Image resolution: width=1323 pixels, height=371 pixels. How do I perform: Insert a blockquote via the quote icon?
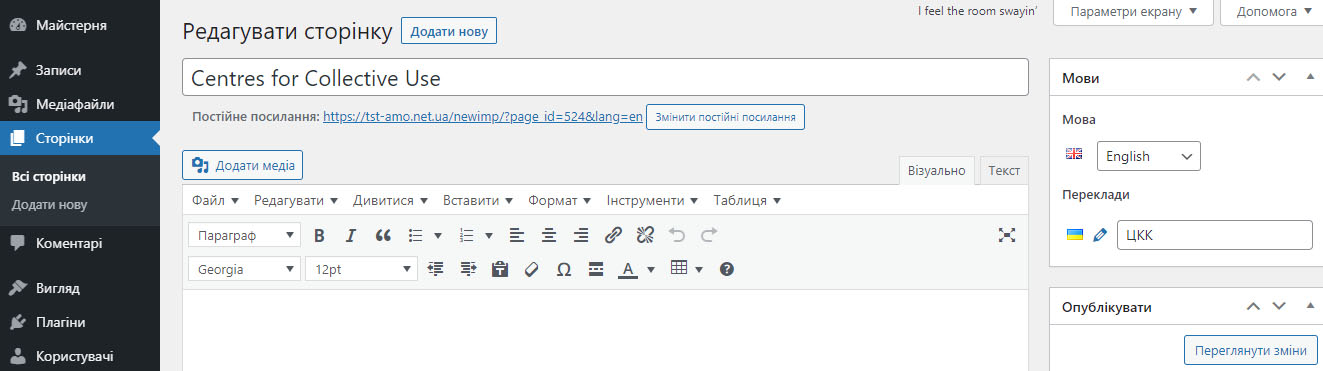pos(382,236)
